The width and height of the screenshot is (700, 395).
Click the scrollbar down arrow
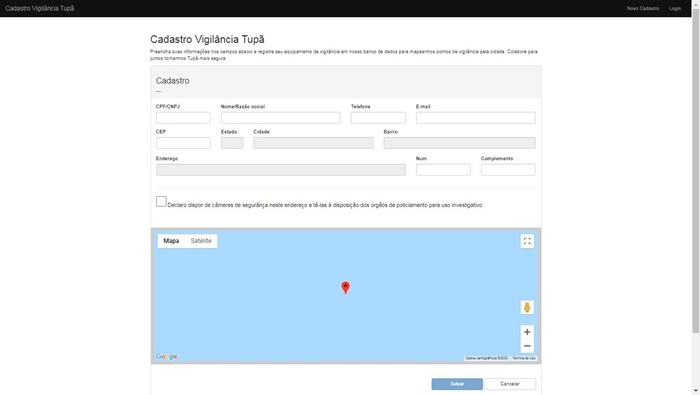click(x=696, y=391)
